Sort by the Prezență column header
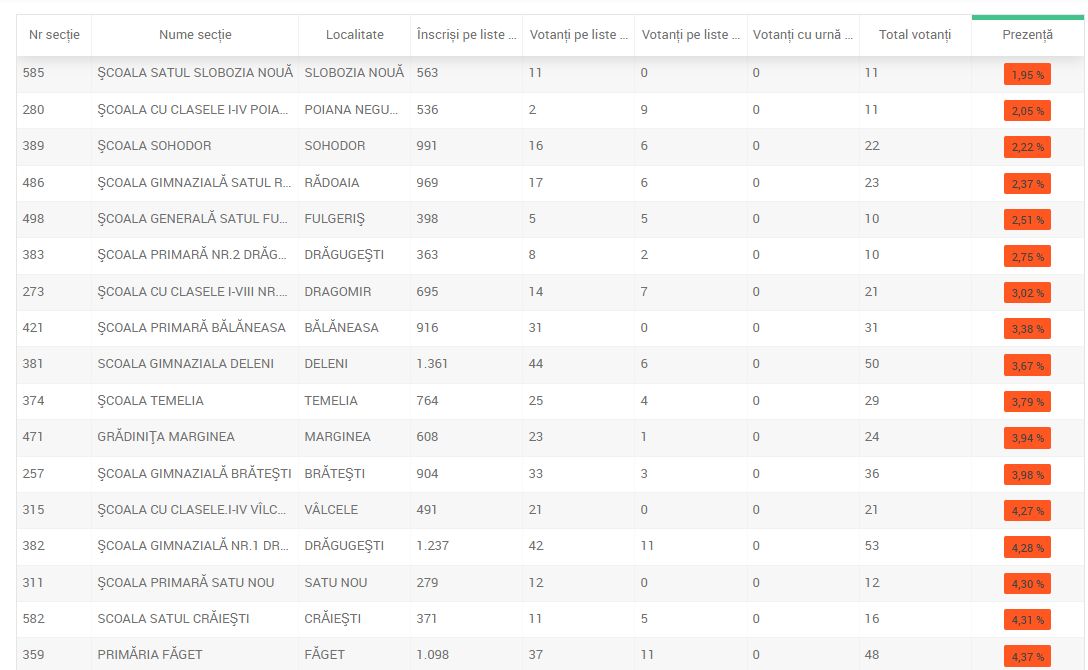This screenshot has height=670, width=1088. pos(1027,35)
